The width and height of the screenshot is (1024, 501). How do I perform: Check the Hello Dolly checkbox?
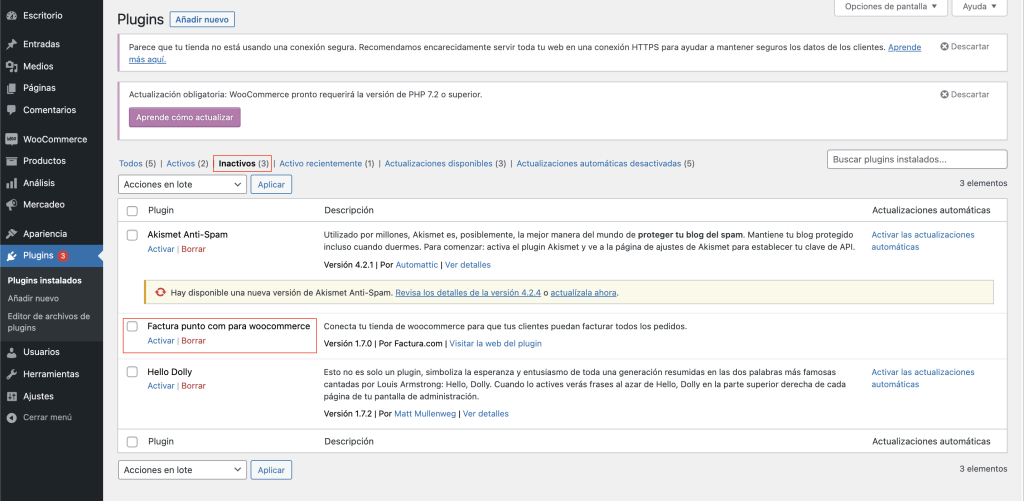tap(132, 372)
